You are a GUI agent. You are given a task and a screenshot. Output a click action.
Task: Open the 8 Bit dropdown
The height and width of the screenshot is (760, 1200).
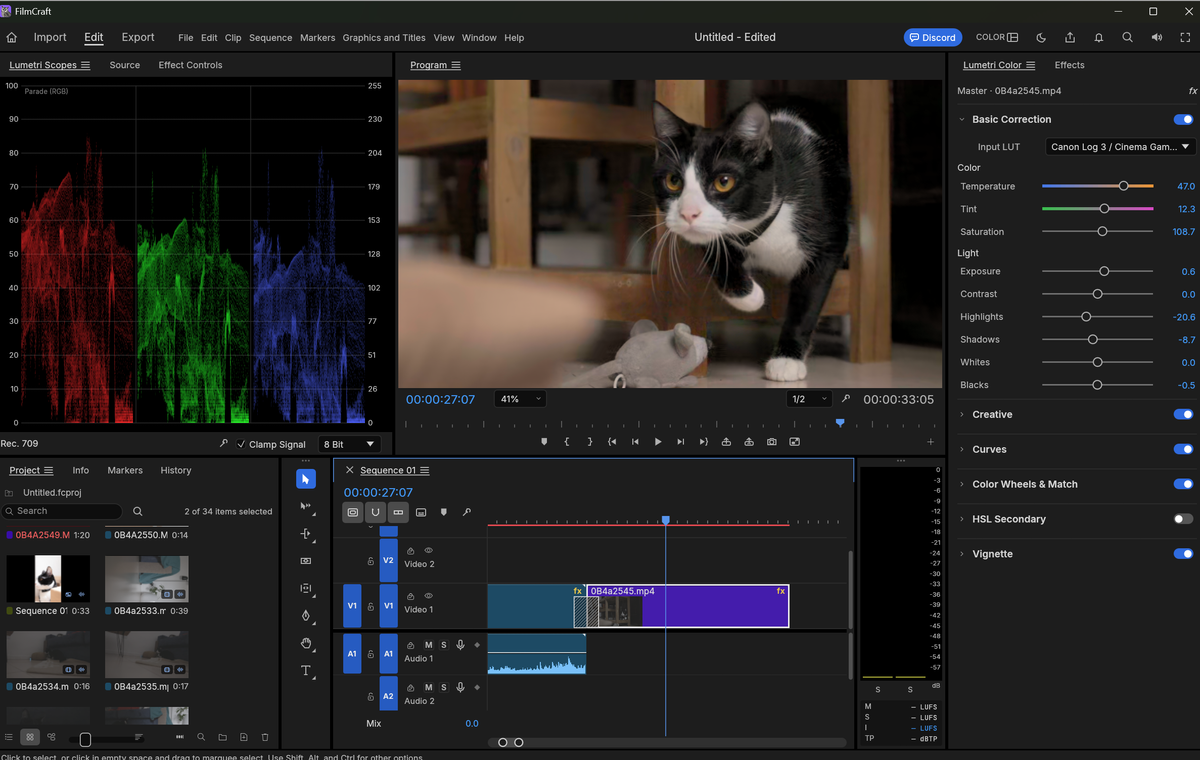(x=349, y=444)
